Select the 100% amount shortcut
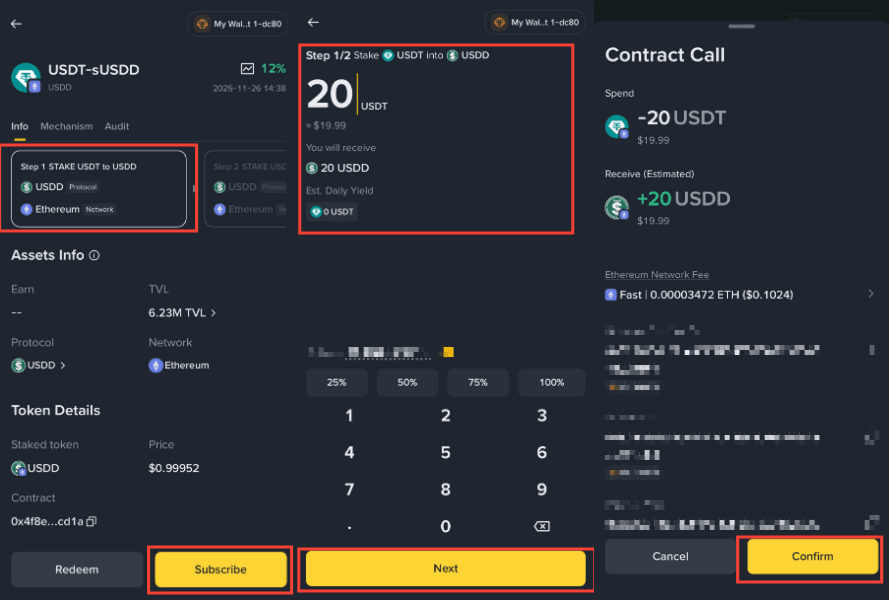The width and height of the screenshot is (889, 600). tap(552, 382)
